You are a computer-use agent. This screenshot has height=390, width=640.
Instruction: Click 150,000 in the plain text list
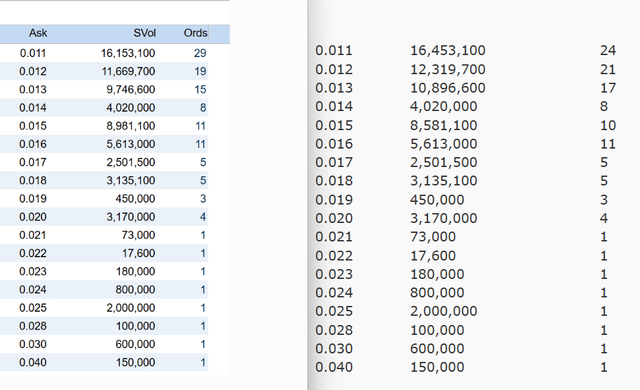coord(437,367)
